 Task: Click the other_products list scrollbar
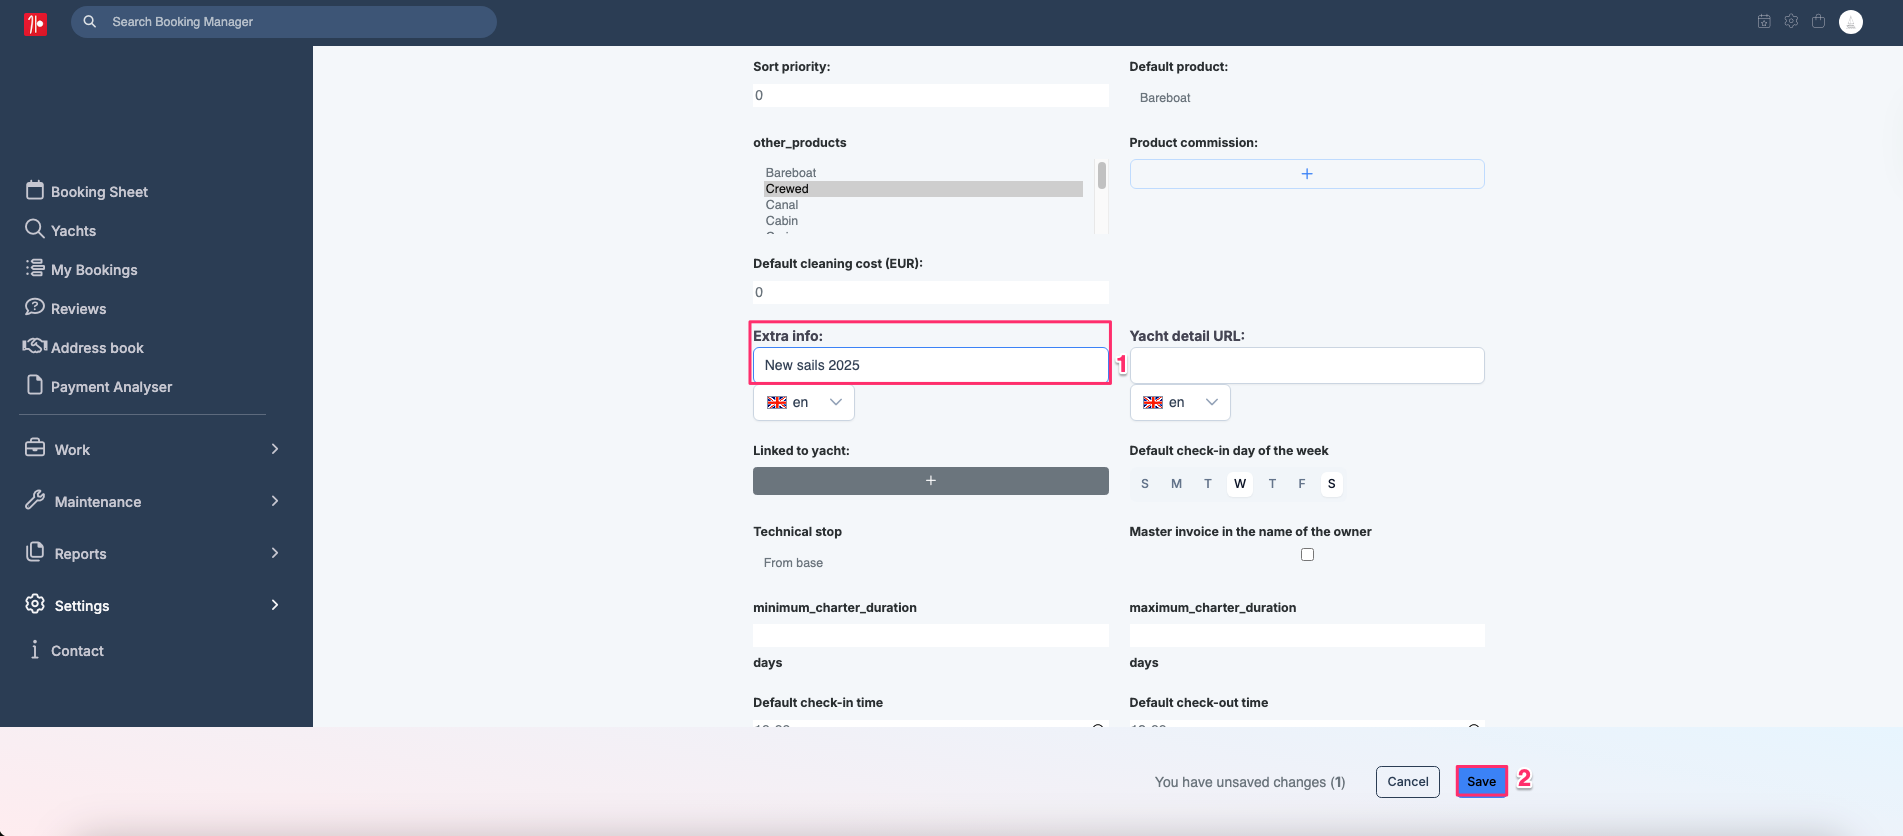(x=1102, y=176)
